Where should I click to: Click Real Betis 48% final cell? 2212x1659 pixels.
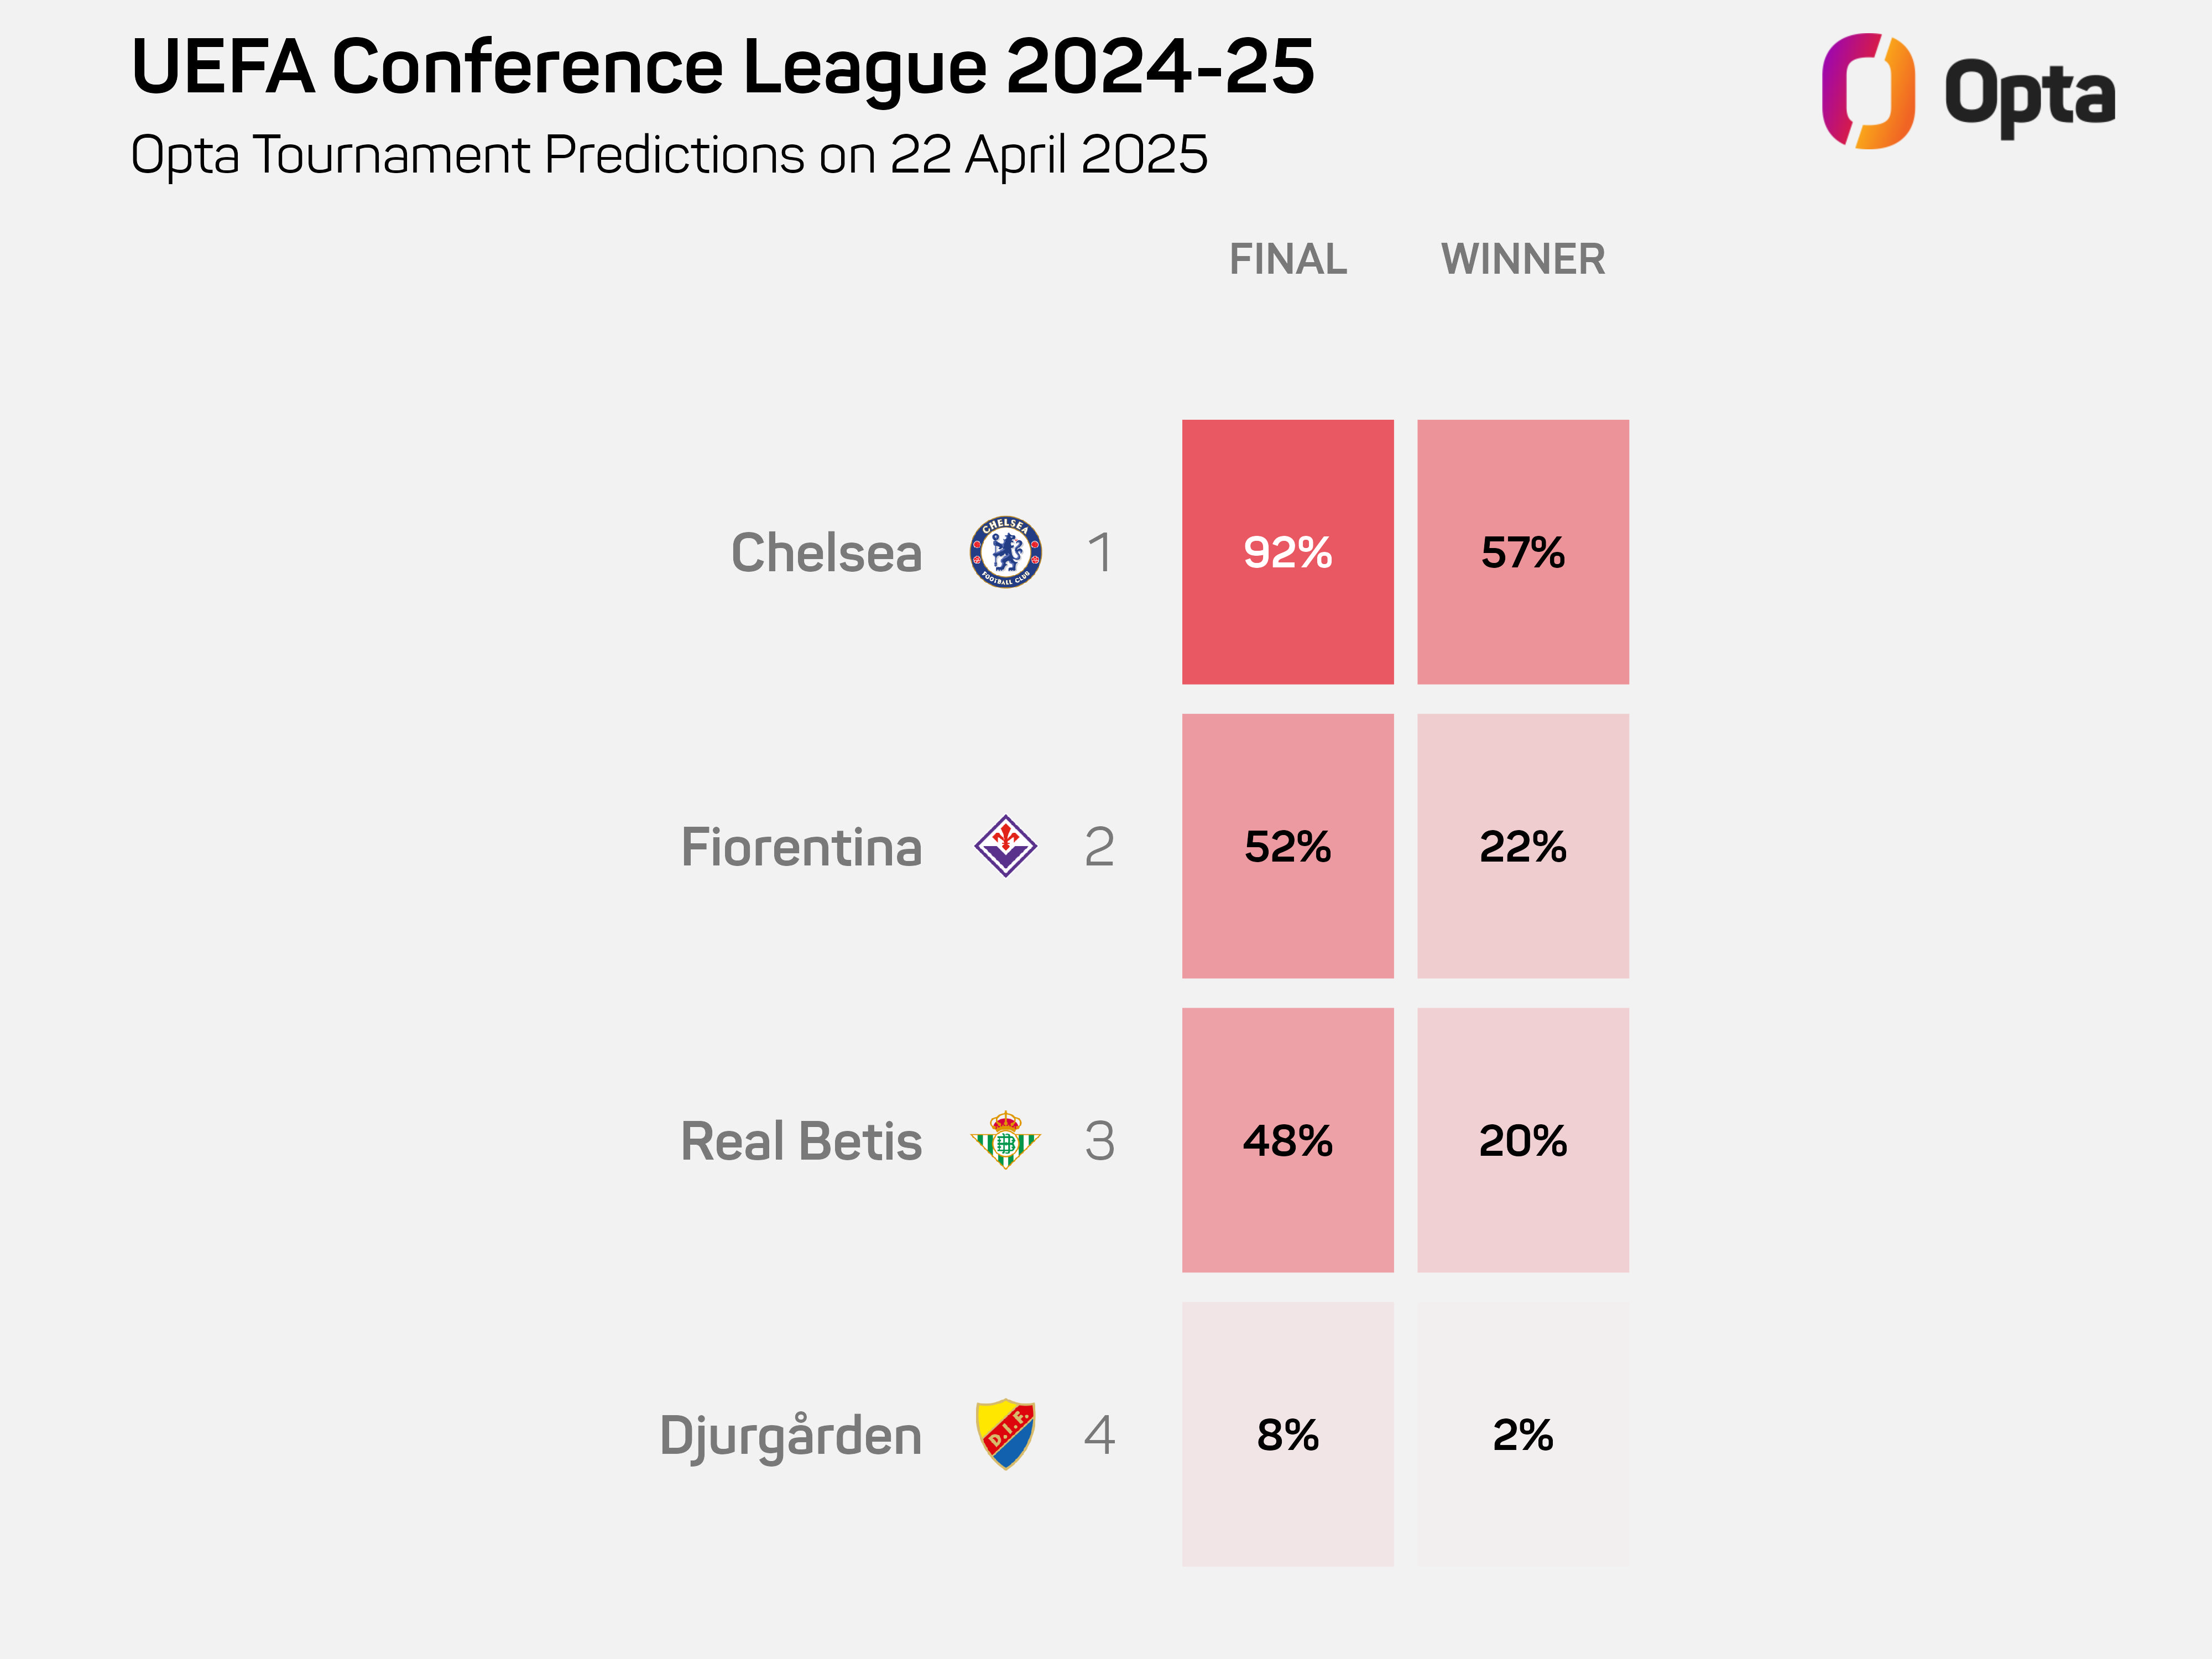pyautogui.click(x=1287, y=1140)
